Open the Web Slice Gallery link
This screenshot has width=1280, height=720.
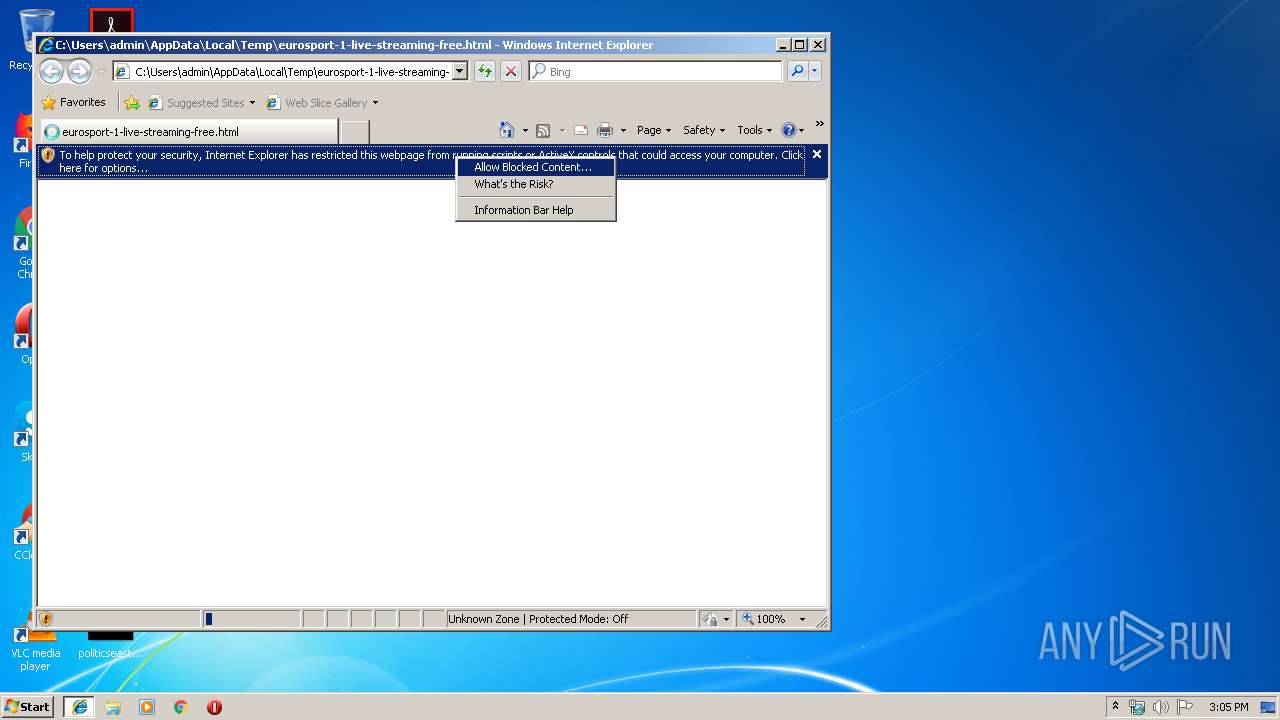pos(322,102)
